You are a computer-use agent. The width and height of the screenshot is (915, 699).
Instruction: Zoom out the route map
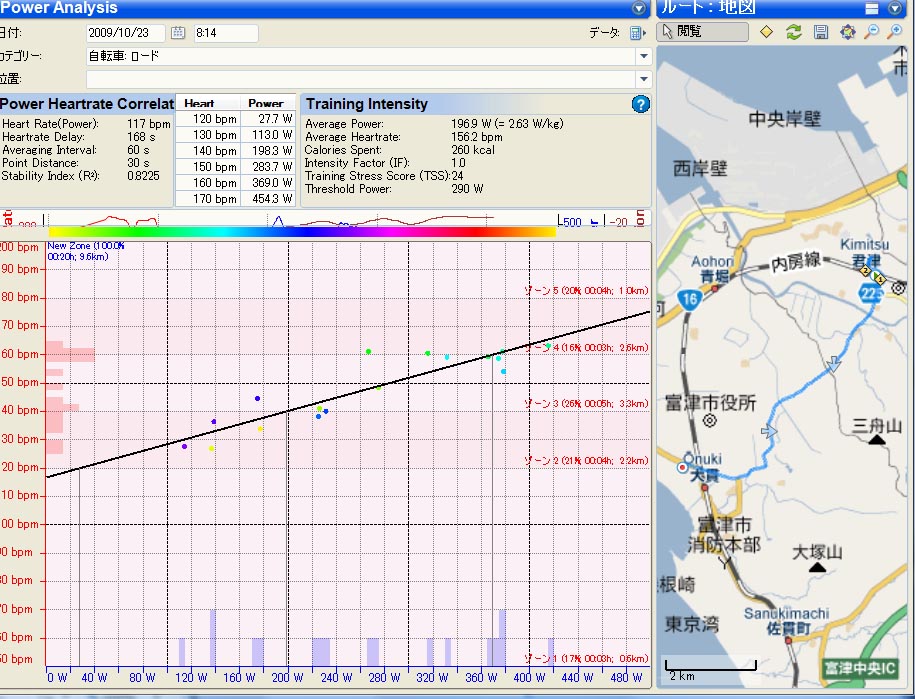click(872, 32)
